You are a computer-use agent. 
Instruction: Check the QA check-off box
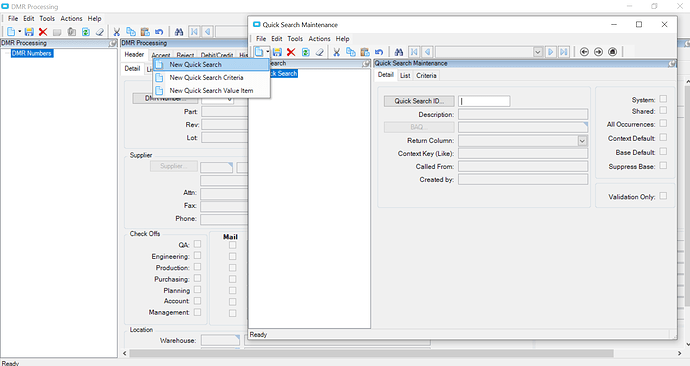point(197,244)
